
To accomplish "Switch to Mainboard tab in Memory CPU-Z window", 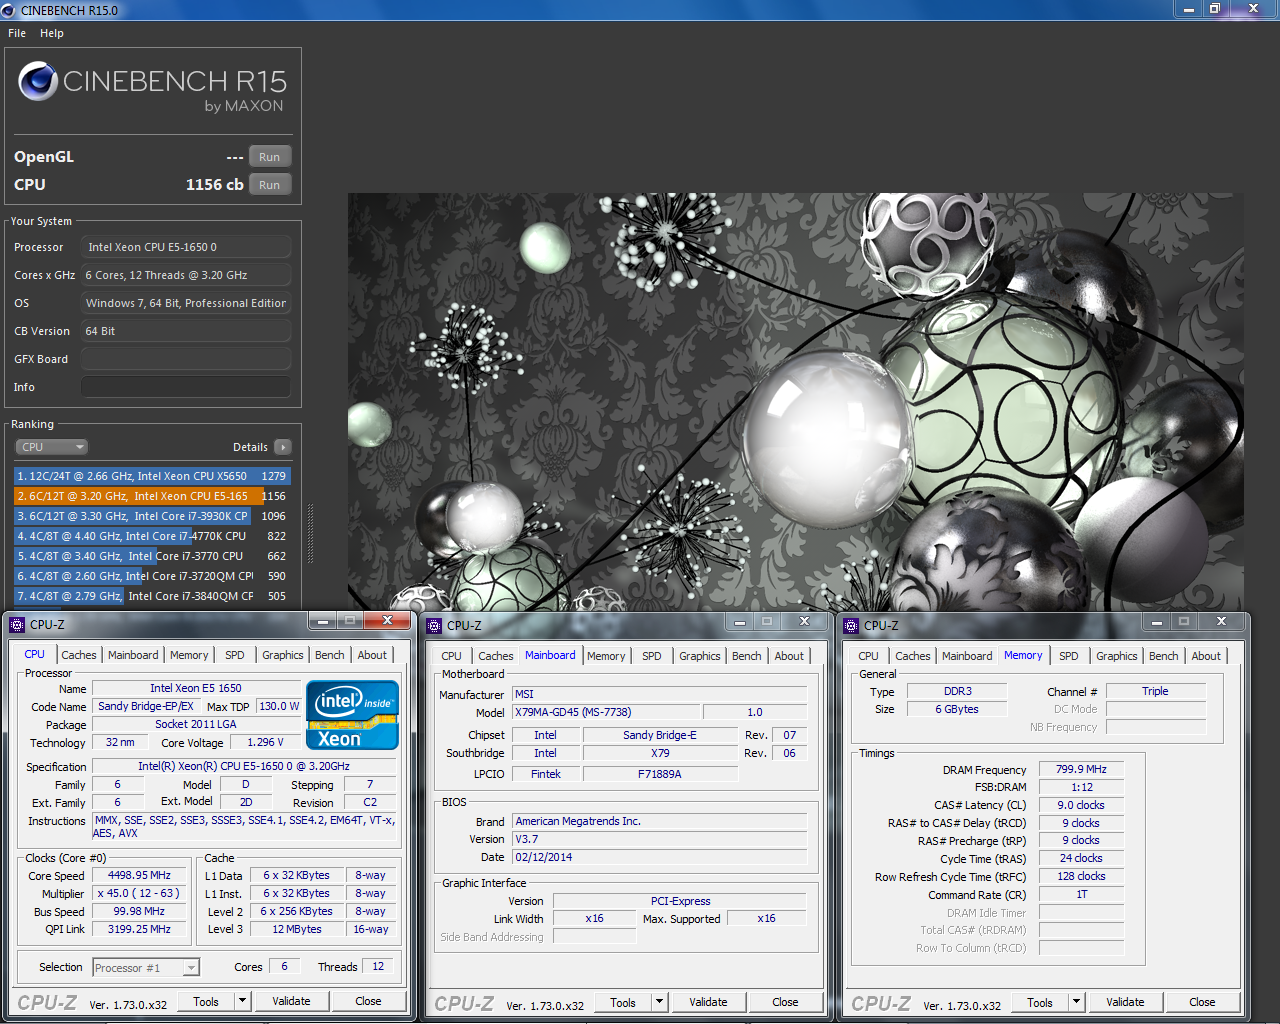I will pos(967,656).
